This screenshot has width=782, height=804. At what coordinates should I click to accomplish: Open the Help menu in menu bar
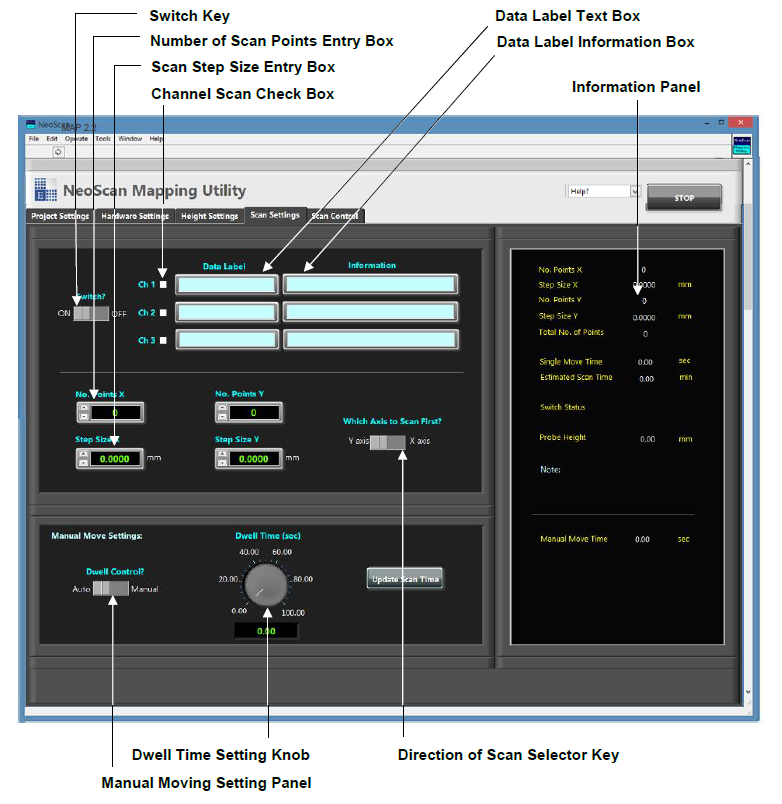tap(156, 138)
